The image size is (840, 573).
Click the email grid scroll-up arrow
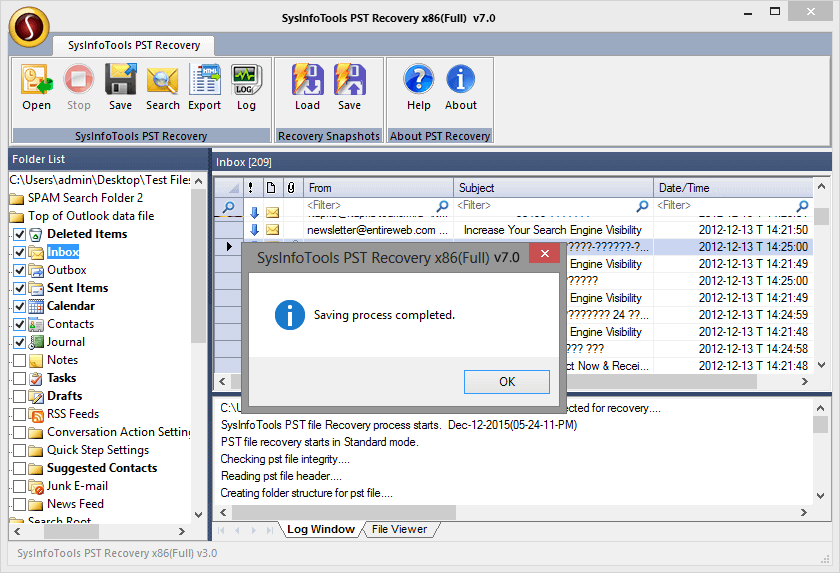point(821,186)
